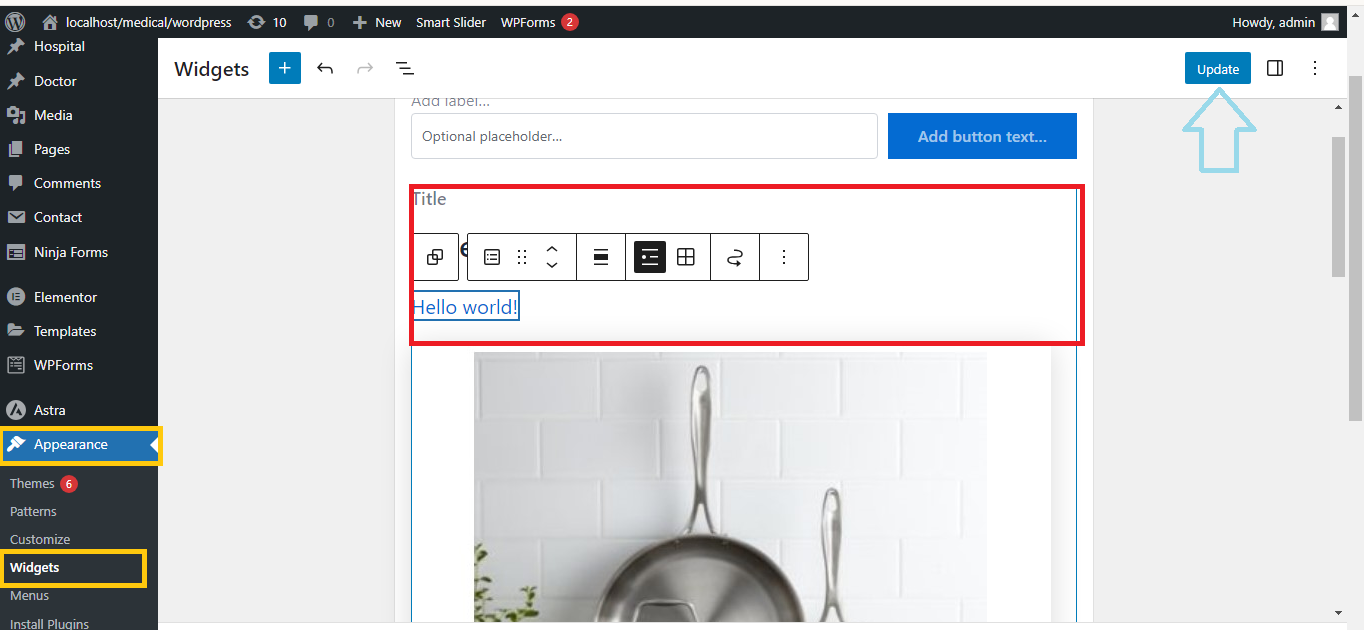Switch Latest Posts to grid view
This screenshot has height=630, width=1364.
point(686,257)
